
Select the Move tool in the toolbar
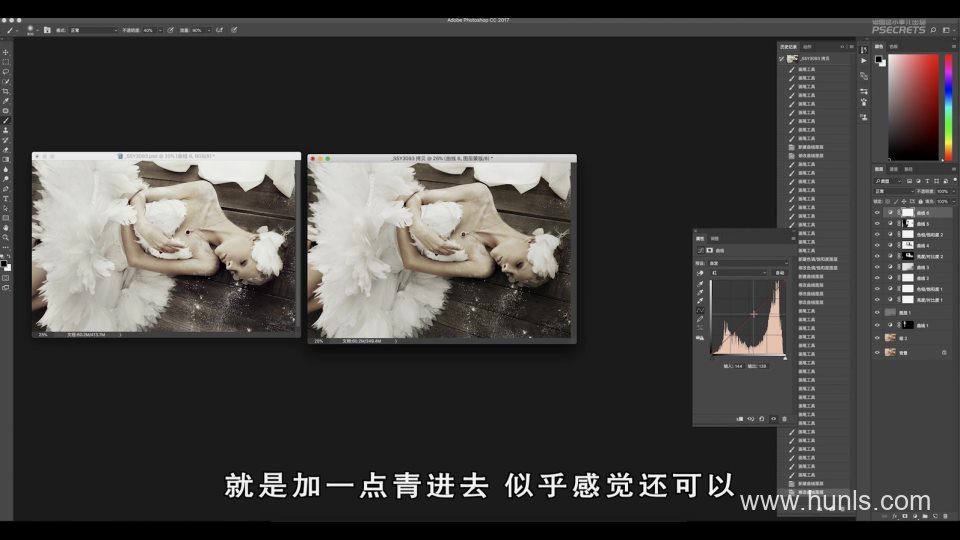pos(6,52)
